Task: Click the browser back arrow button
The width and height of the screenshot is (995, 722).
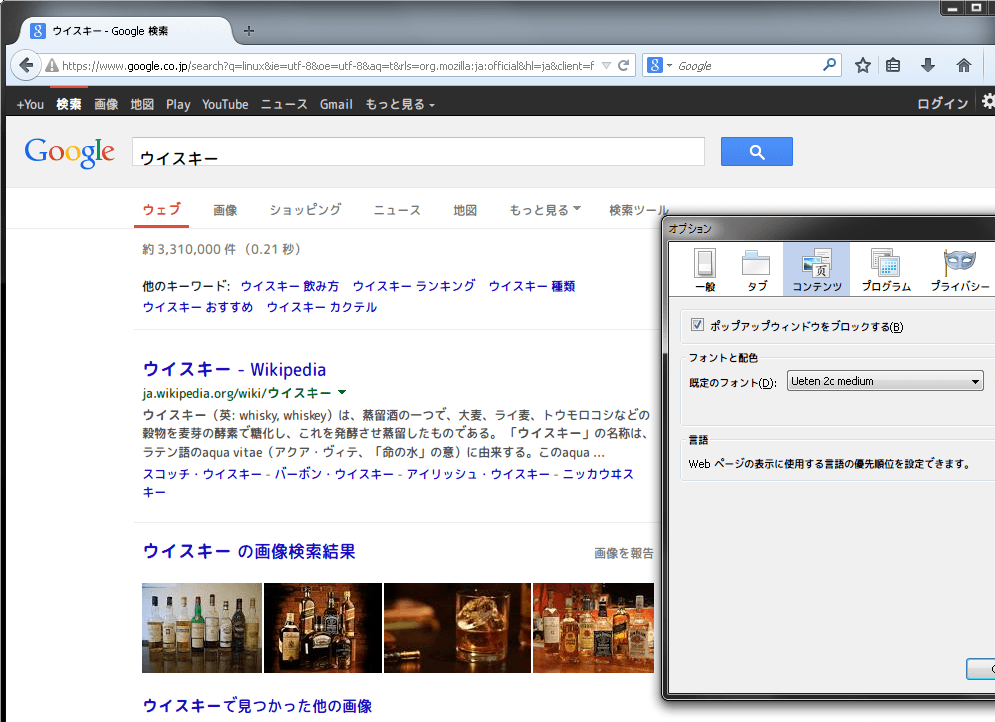Action: (26, 65)
